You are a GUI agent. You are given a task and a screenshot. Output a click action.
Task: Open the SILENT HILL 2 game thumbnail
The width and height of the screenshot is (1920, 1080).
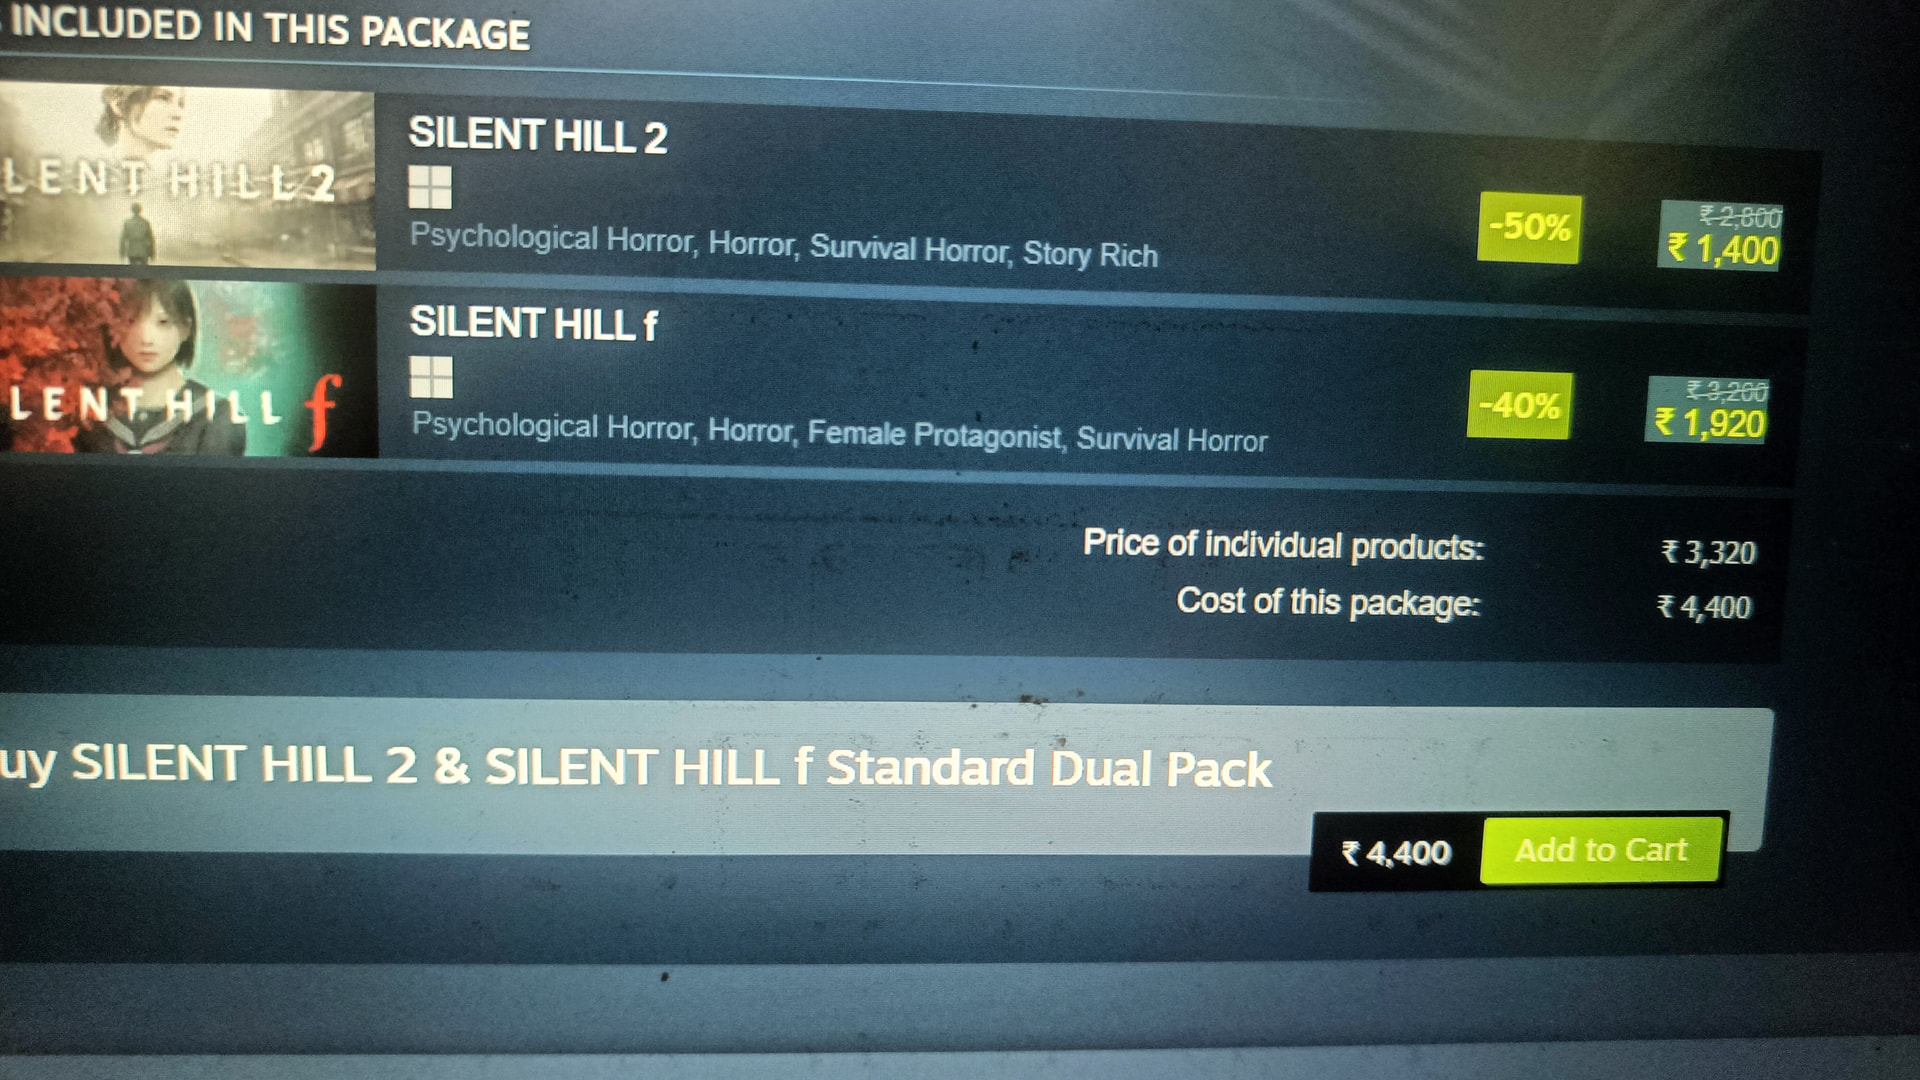pos(187,177)
